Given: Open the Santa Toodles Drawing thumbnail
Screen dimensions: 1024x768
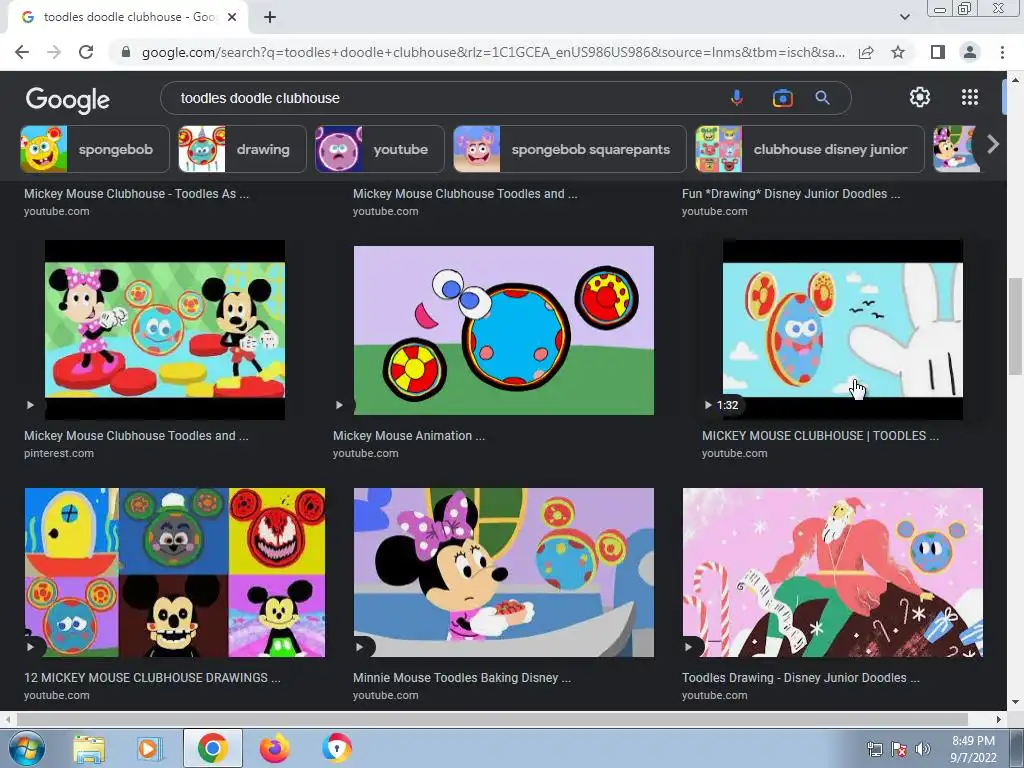Looking at the screenshot, I should click(x=833, y=572).
